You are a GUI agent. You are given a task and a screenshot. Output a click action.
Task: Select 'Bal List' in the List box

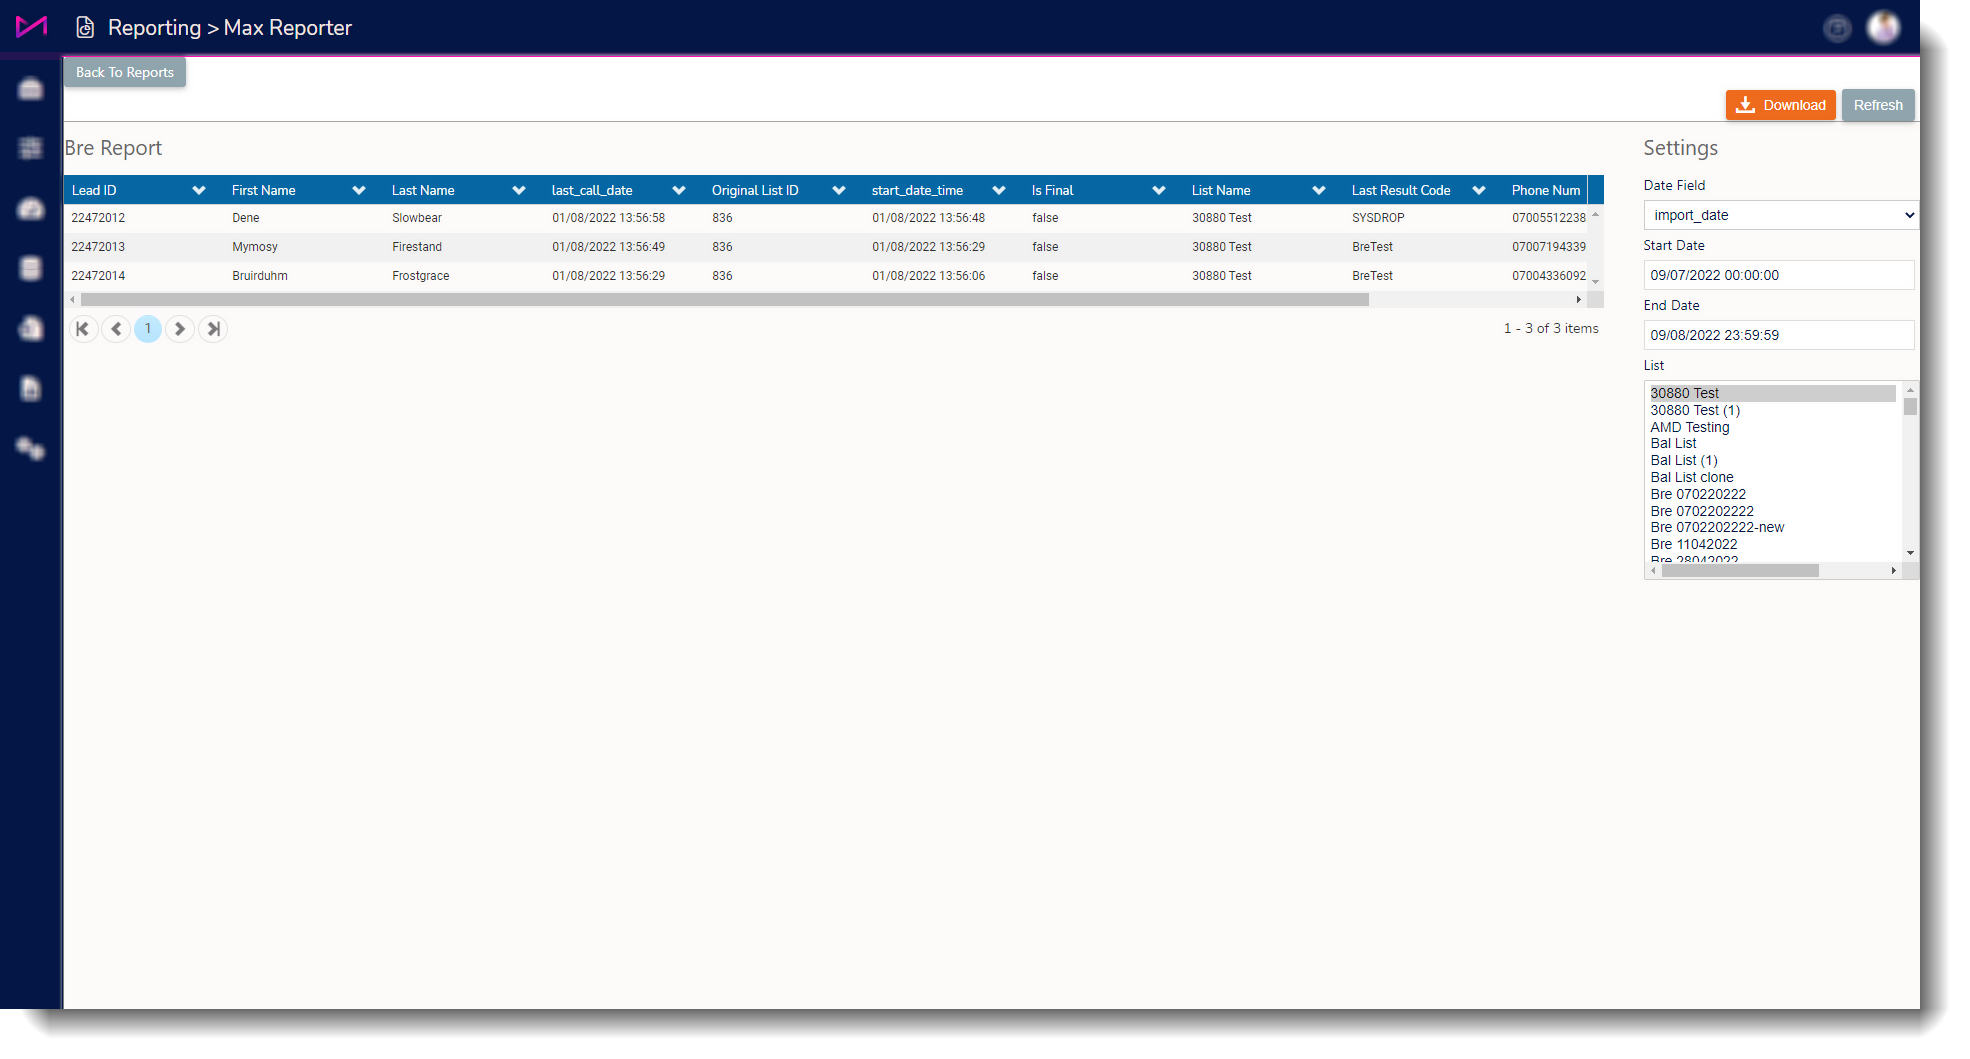(x=1772, y=443)
